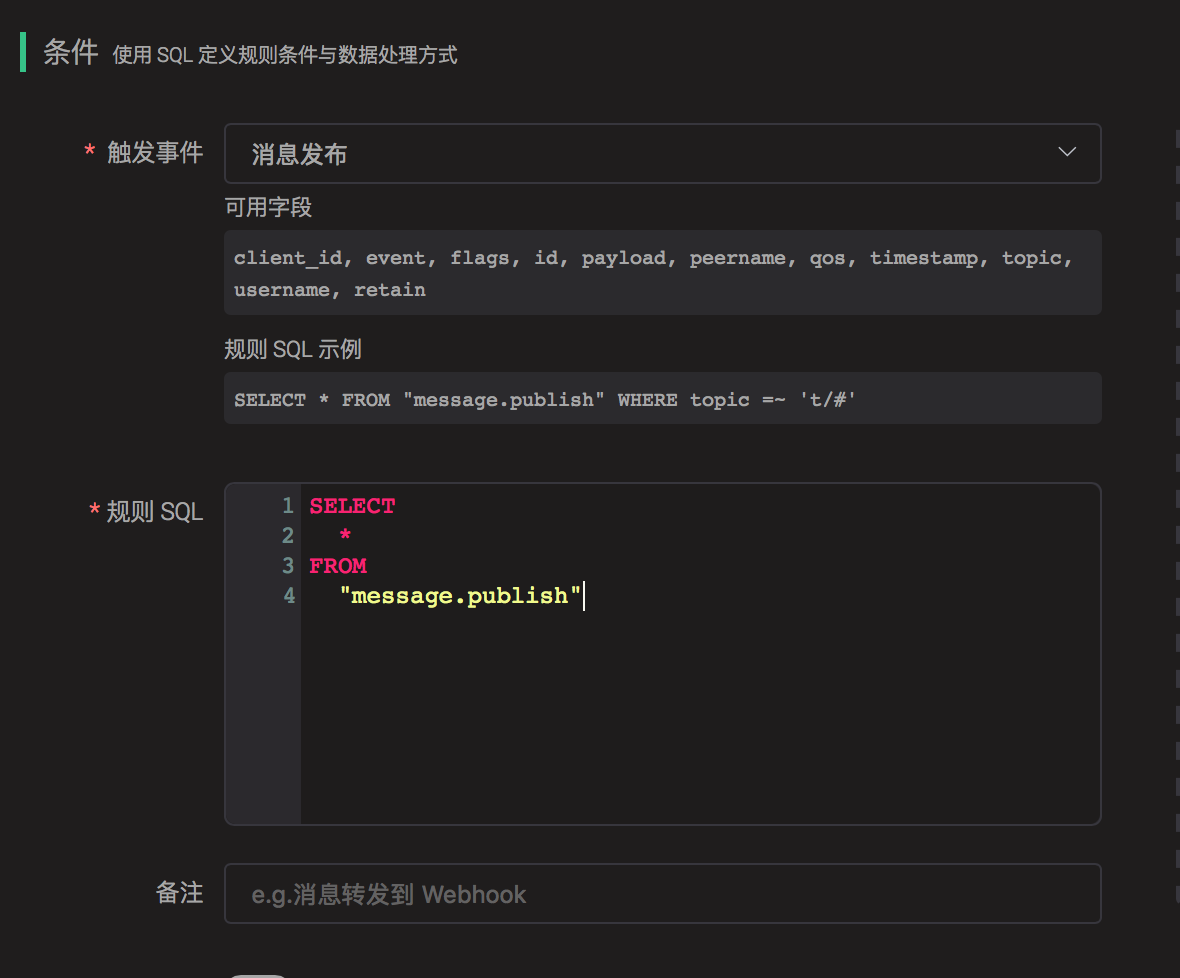Click the example SQL statement with WHERE topic
Screen dimensions: 1180x978
545,399
